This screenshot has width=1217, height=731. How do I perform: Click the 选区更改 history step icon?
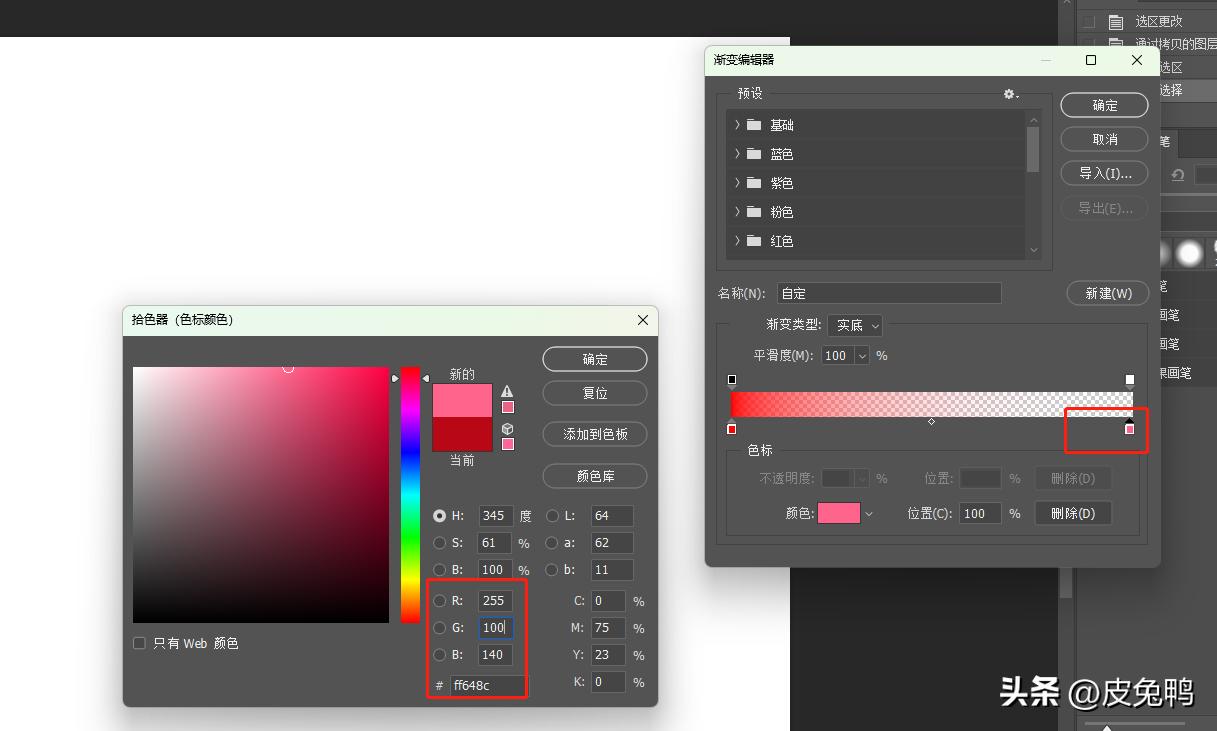coord(1115,20)
